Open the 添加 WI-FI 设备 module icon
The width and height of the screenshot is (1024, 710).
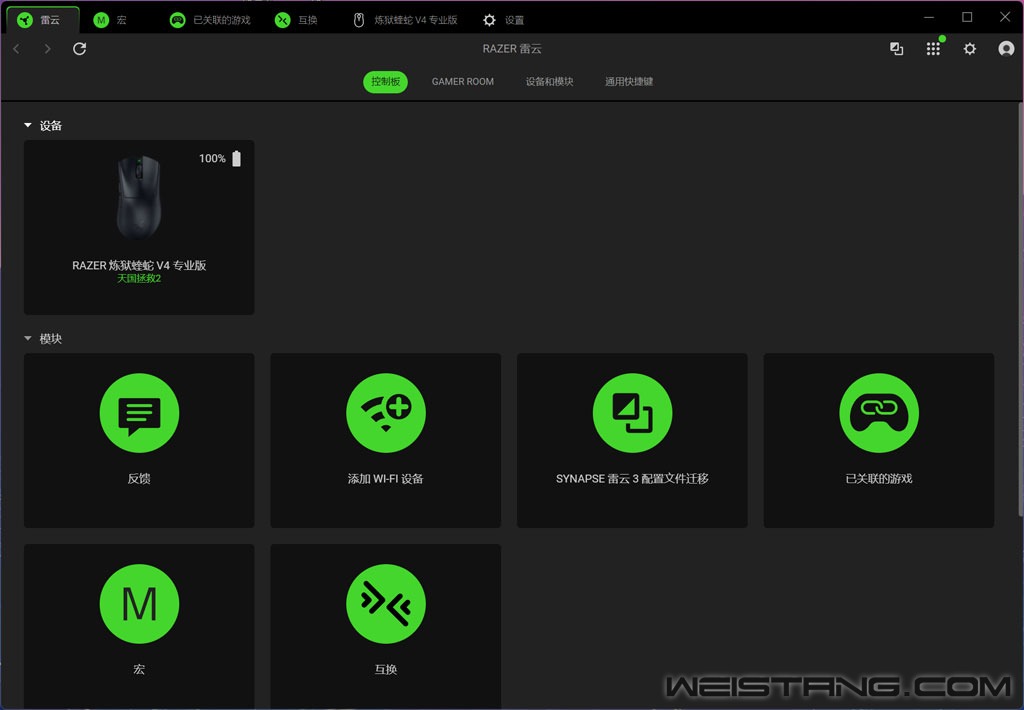386,412
